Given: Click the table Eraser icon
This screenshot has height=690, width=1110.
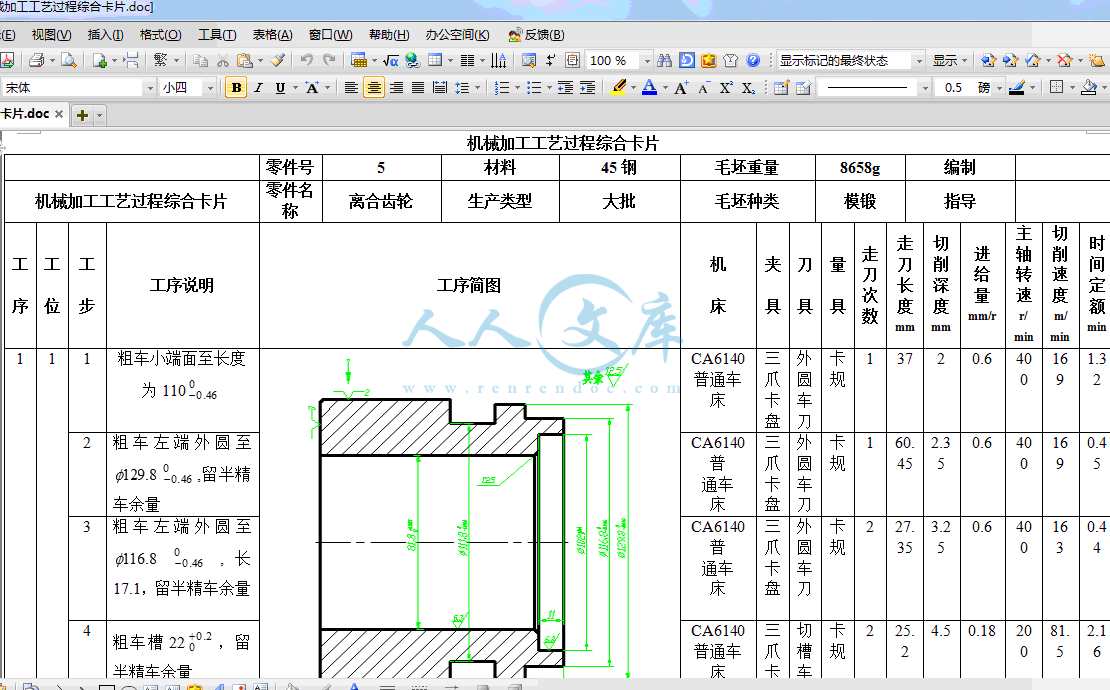Looking at the screenshot, I should click(803, 88).
